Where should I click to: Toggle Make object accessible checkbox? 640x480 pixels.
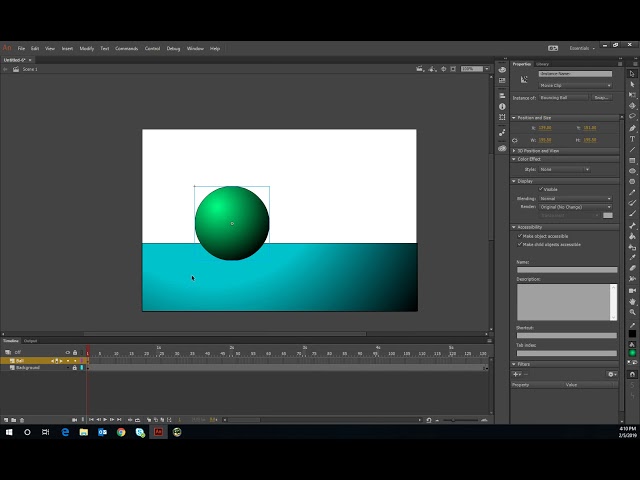click(520, 236)
